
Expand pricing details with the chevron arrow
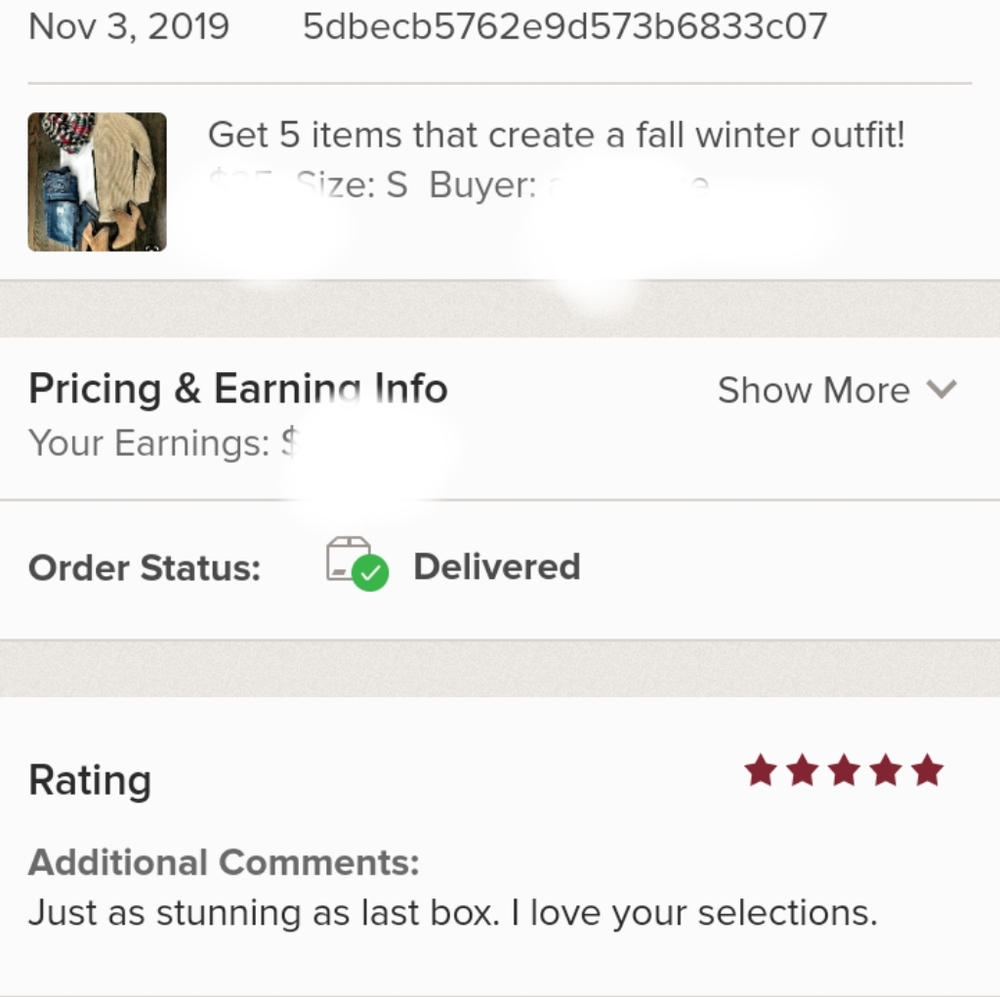pos(942,389)
